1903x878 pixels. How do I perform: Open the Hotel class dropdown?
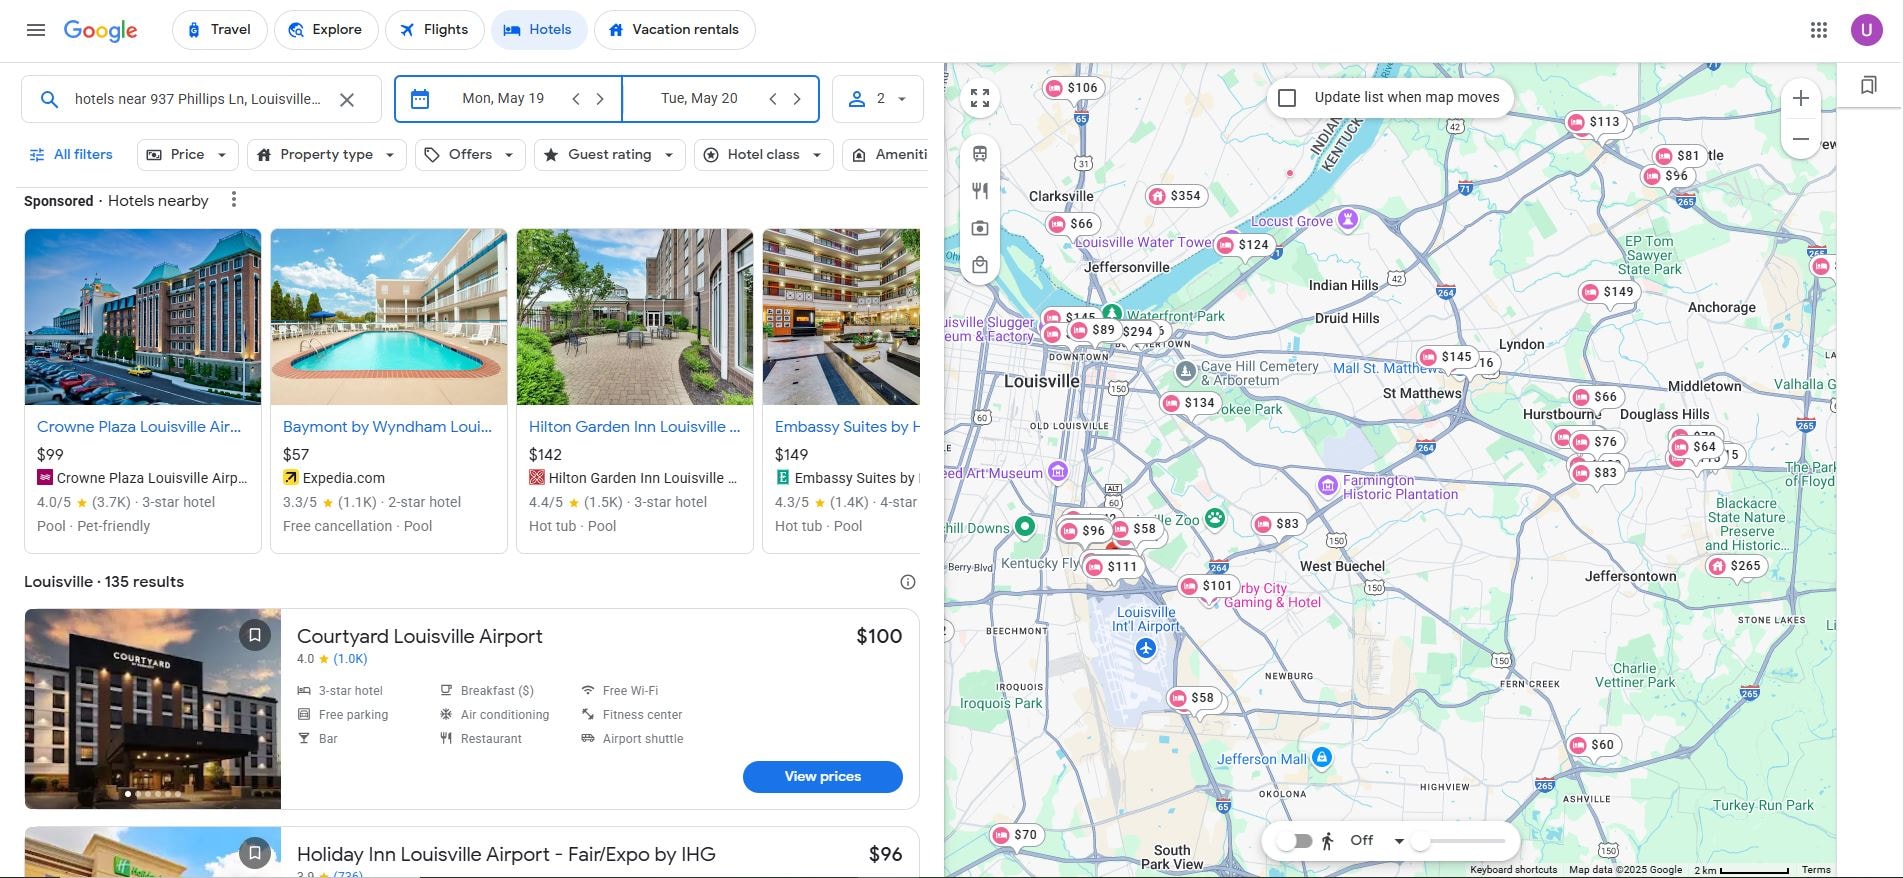click(x=763, y=155)
